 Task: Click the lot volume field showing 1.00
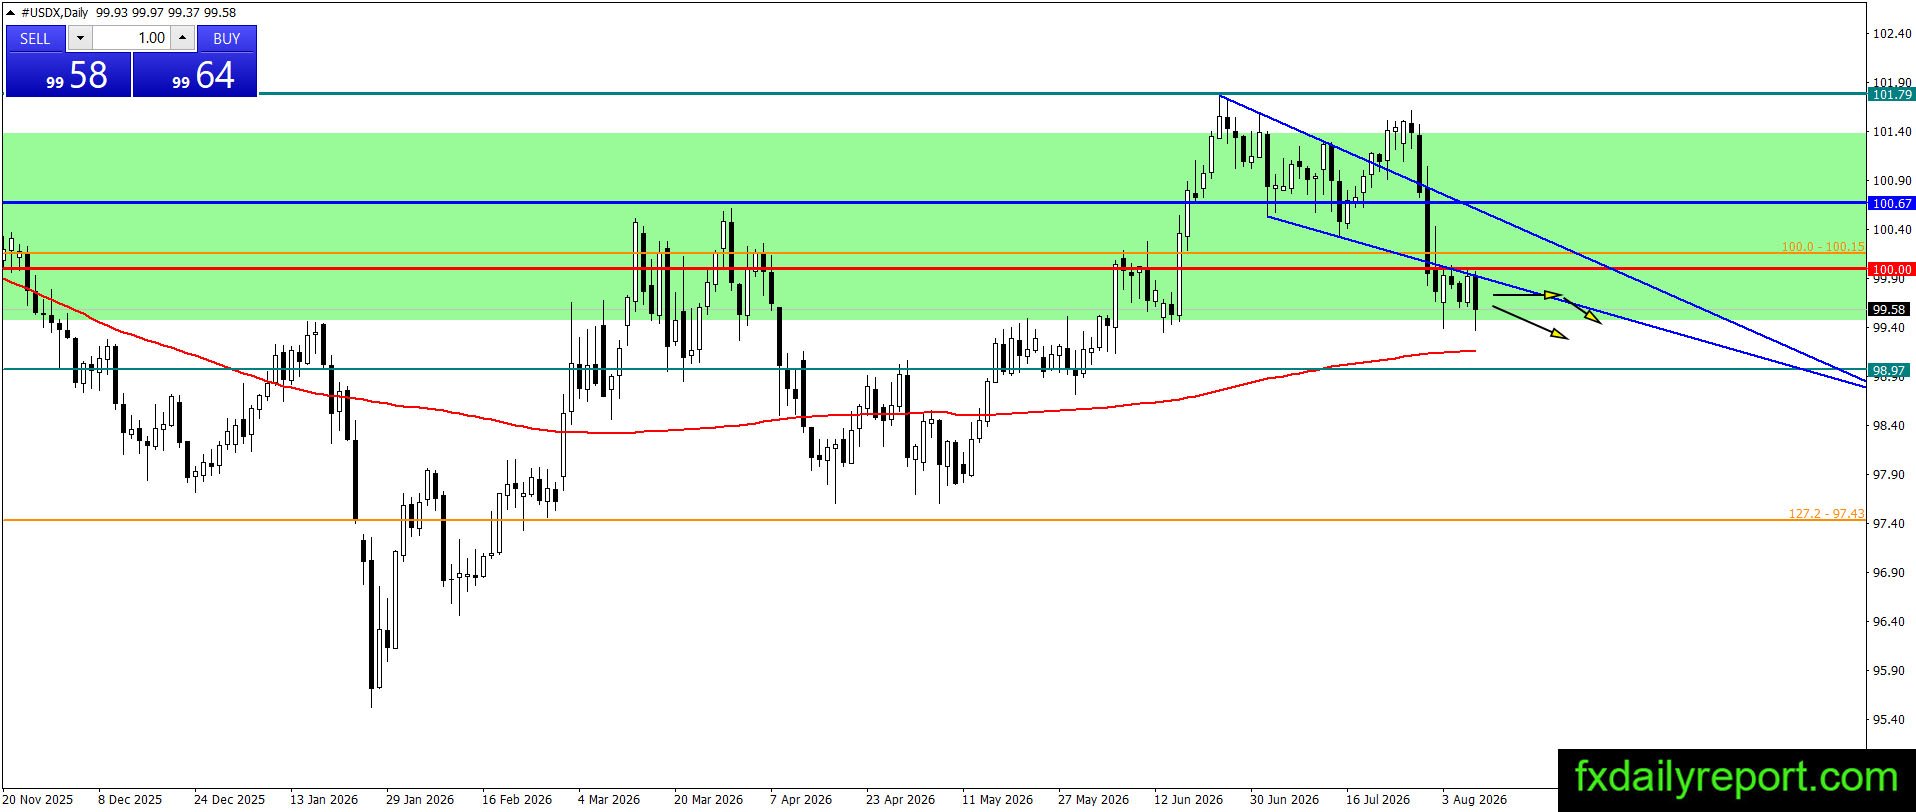pyautogui.click(x=132, y=38)
